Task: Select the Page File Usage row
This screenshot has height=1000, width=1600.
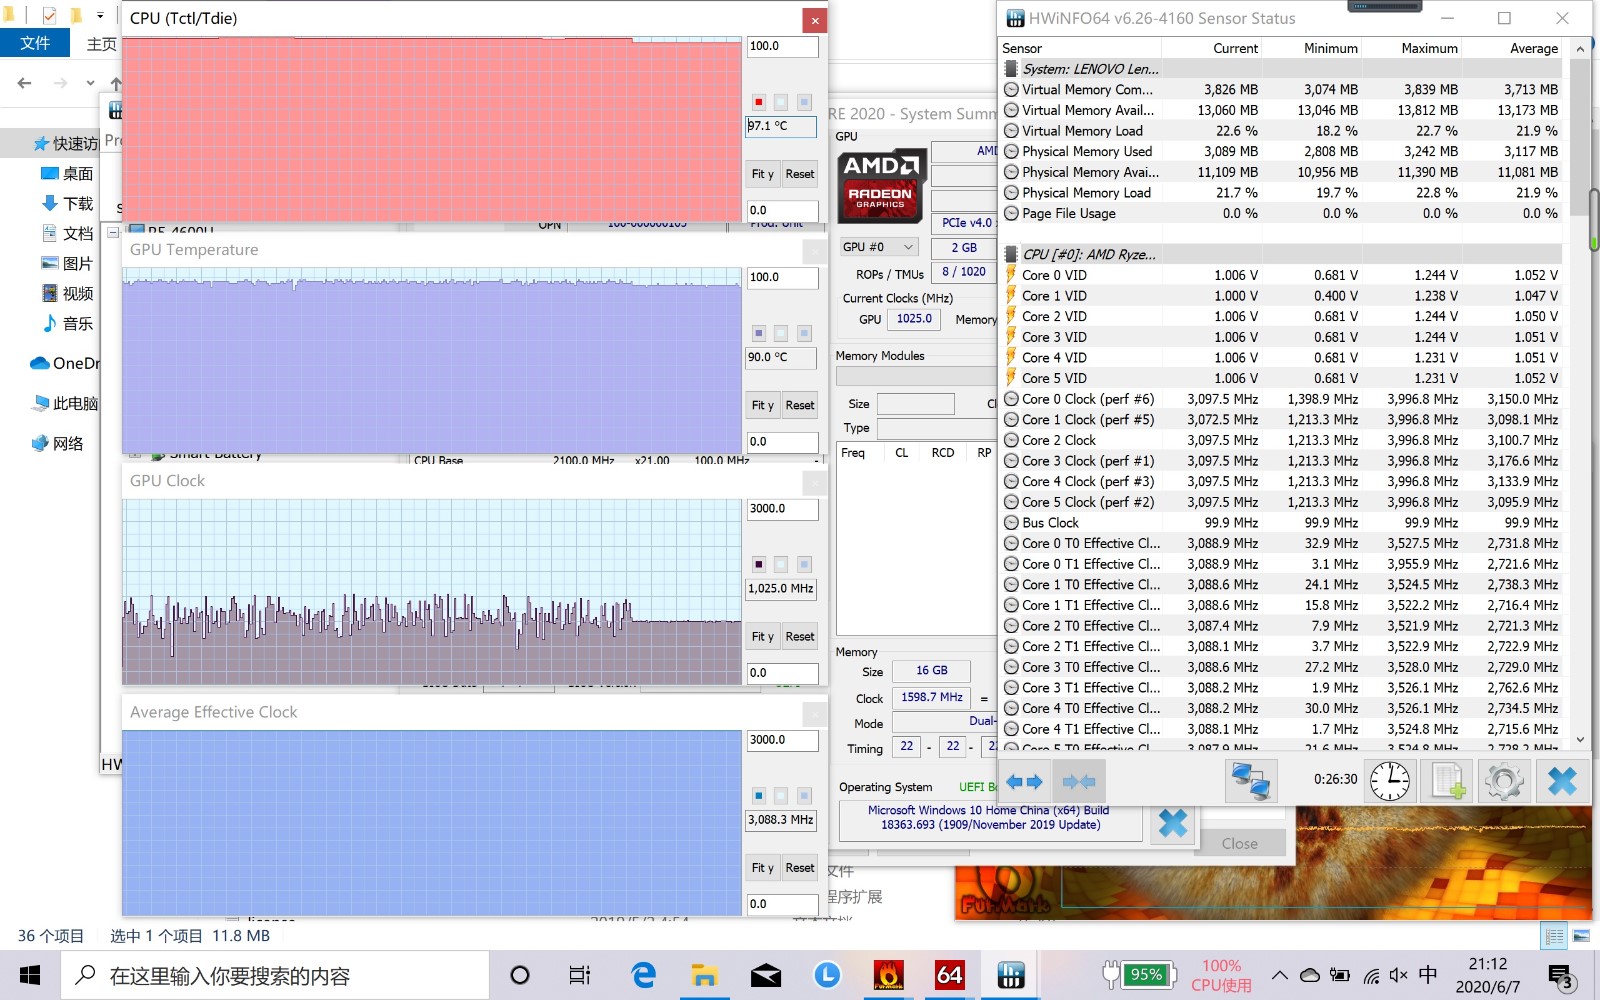Action: point(1281,213)
